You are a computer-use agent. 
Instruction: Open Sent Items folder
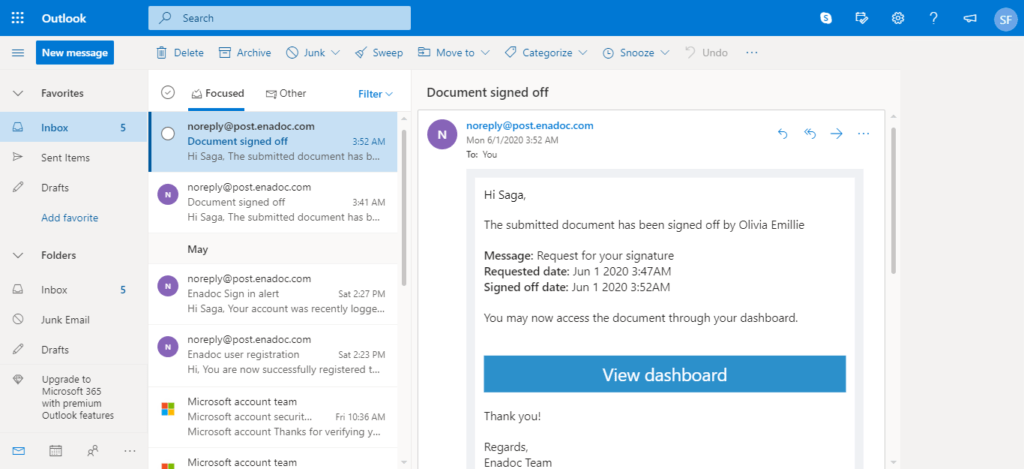pos(74,158)
